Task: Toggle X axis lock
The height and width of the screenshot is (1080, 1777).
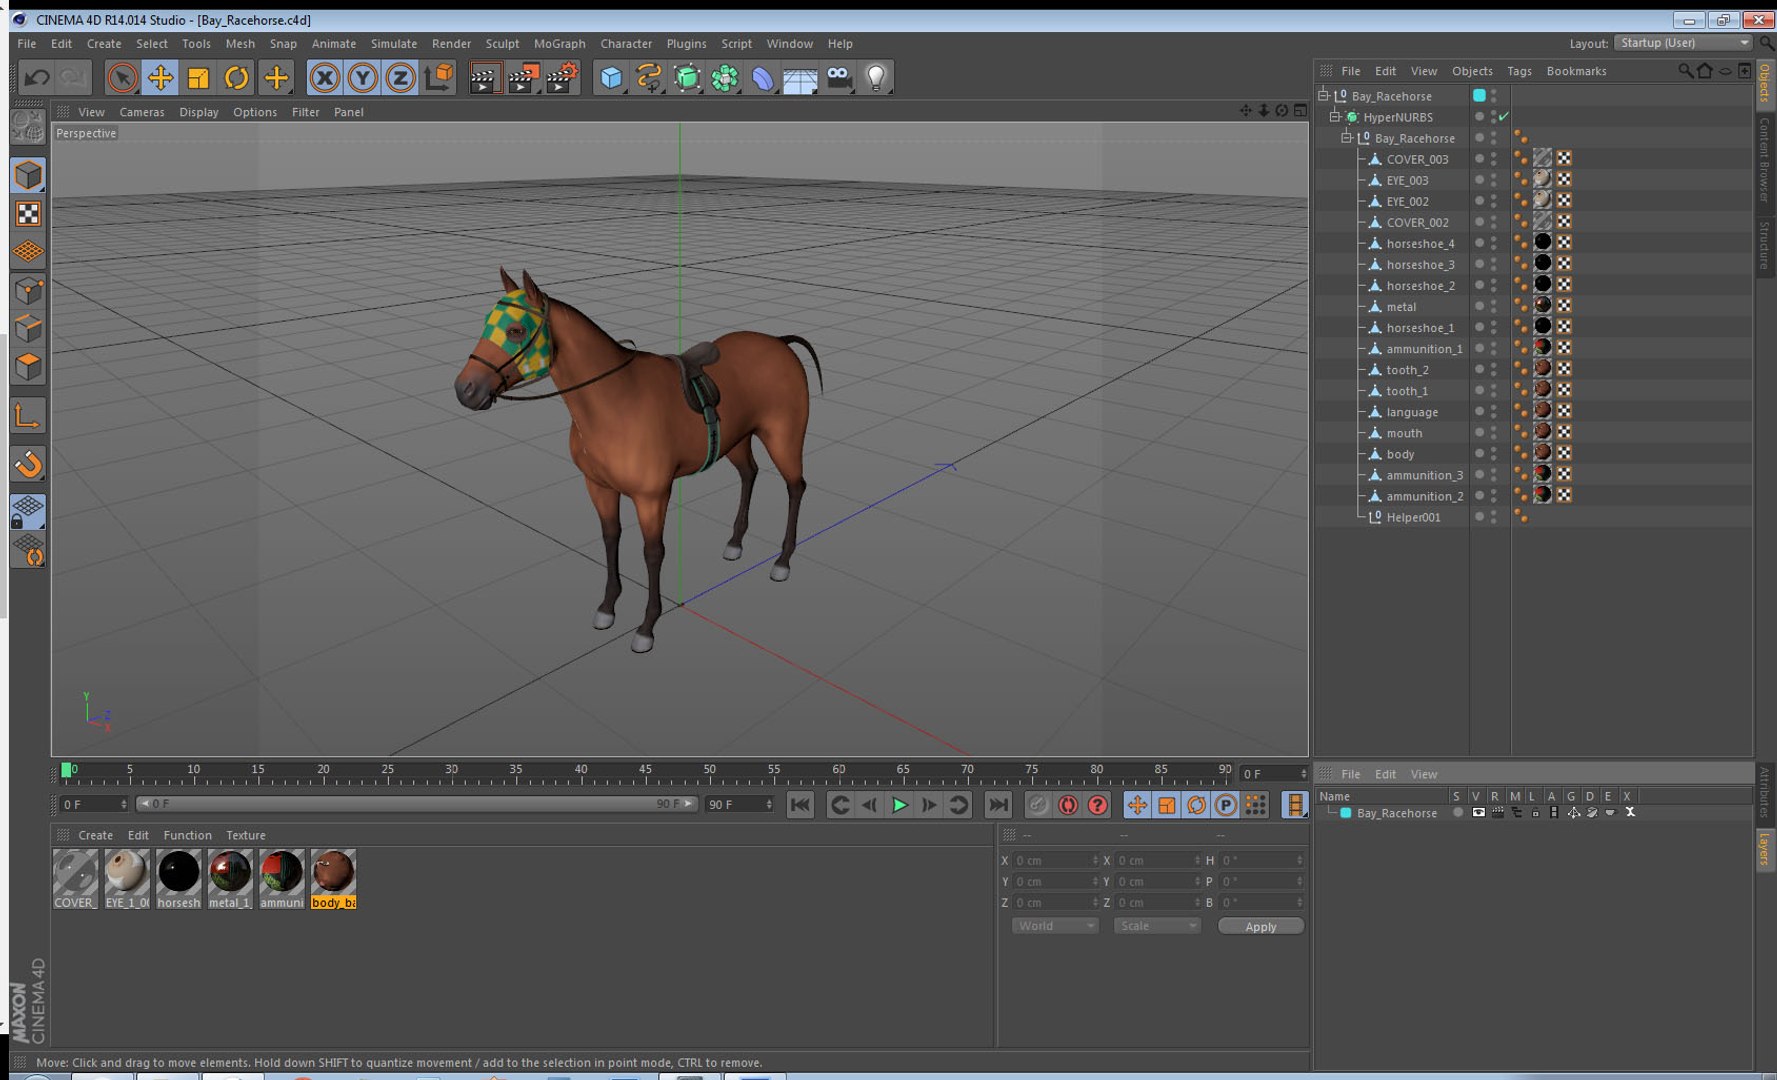Action: 324,77
